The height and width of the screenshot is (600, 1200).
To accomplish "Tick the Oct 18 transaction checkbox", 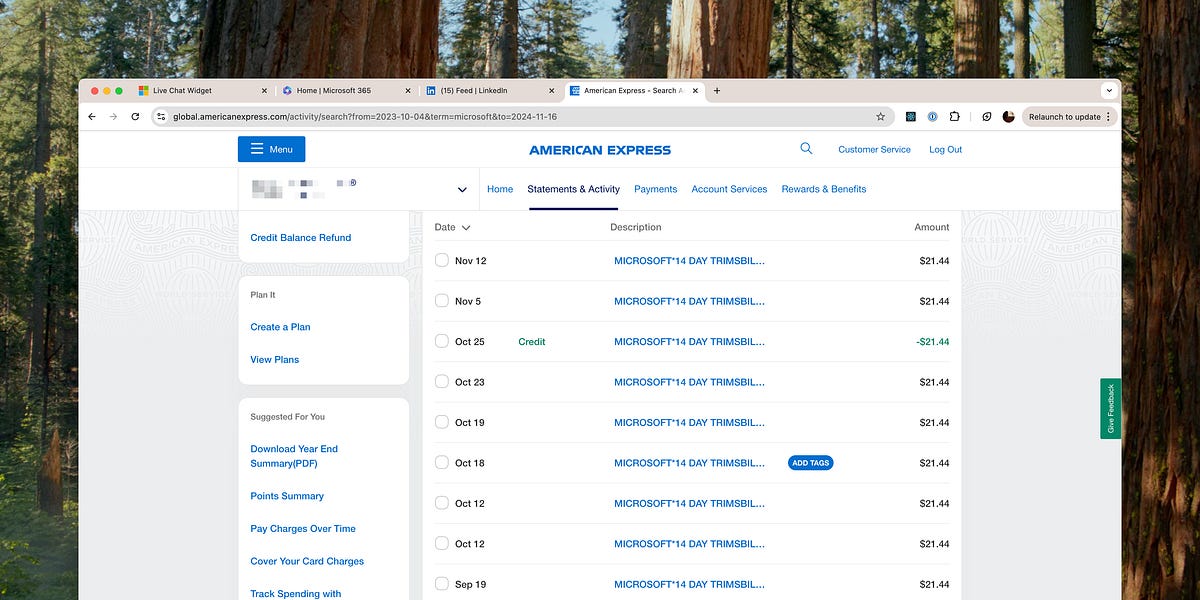I will click(442, 462).
